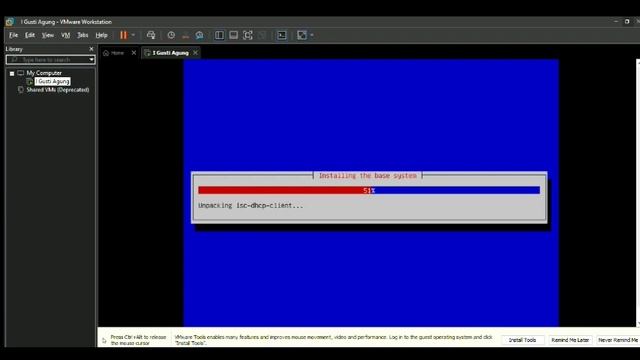The image size is (640, 360).
Task: Open the File menu
Action: pos(13,35)
